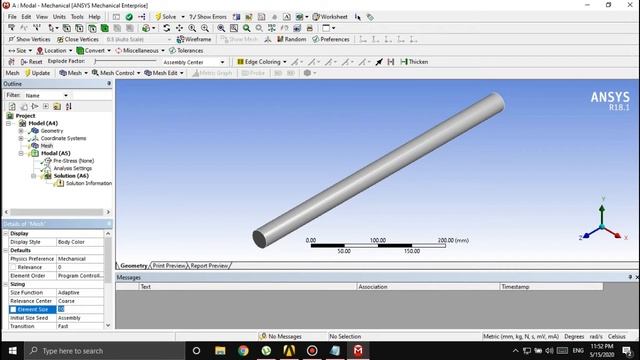Click the ANSYS Mechanical taskbar icon
640x360 pixels.
point(358,351)
